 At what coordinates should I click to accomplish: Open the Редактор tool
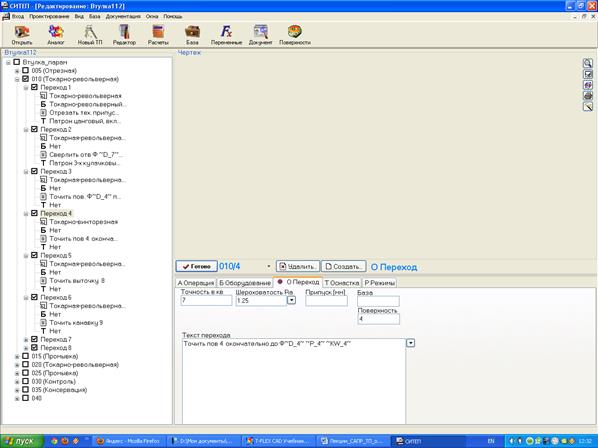pyautogui.click(x=124, y=35)
